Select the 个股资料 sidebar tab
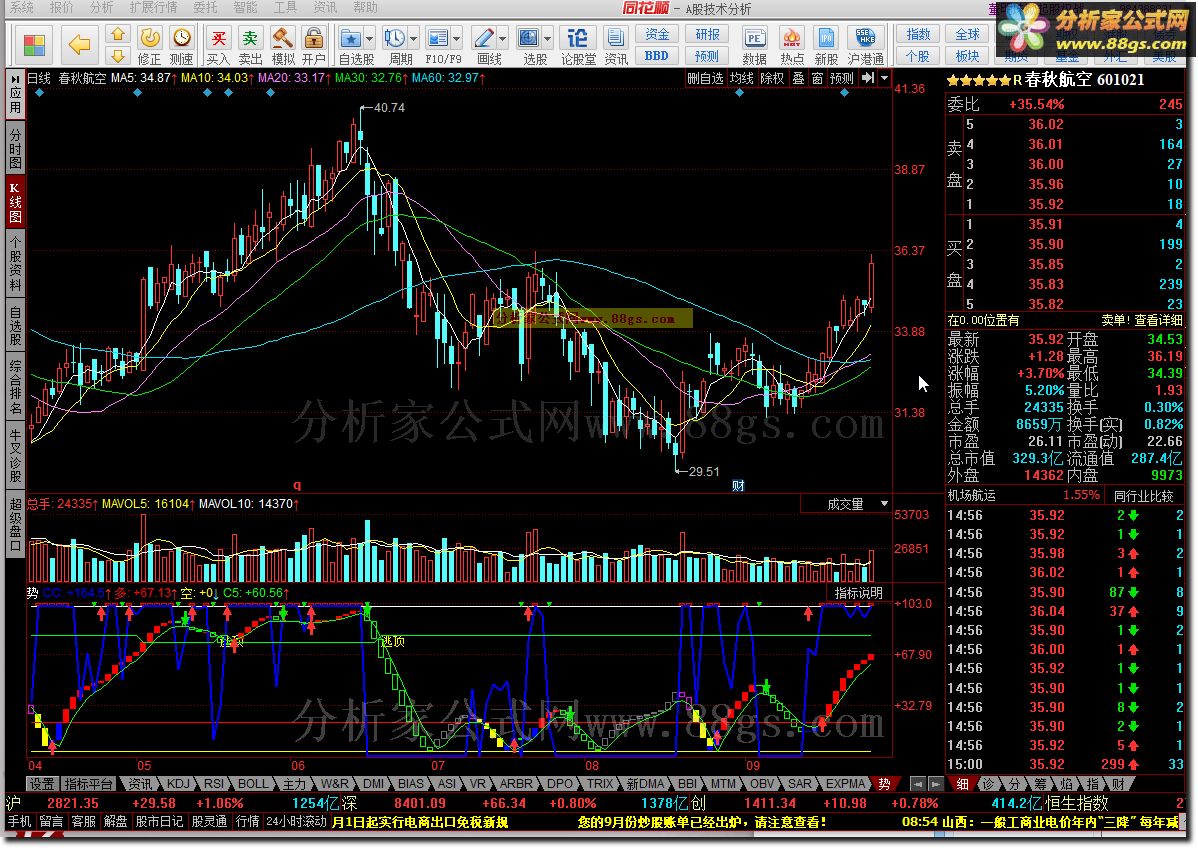This screenshot has width=1198, height=848. 15,264
